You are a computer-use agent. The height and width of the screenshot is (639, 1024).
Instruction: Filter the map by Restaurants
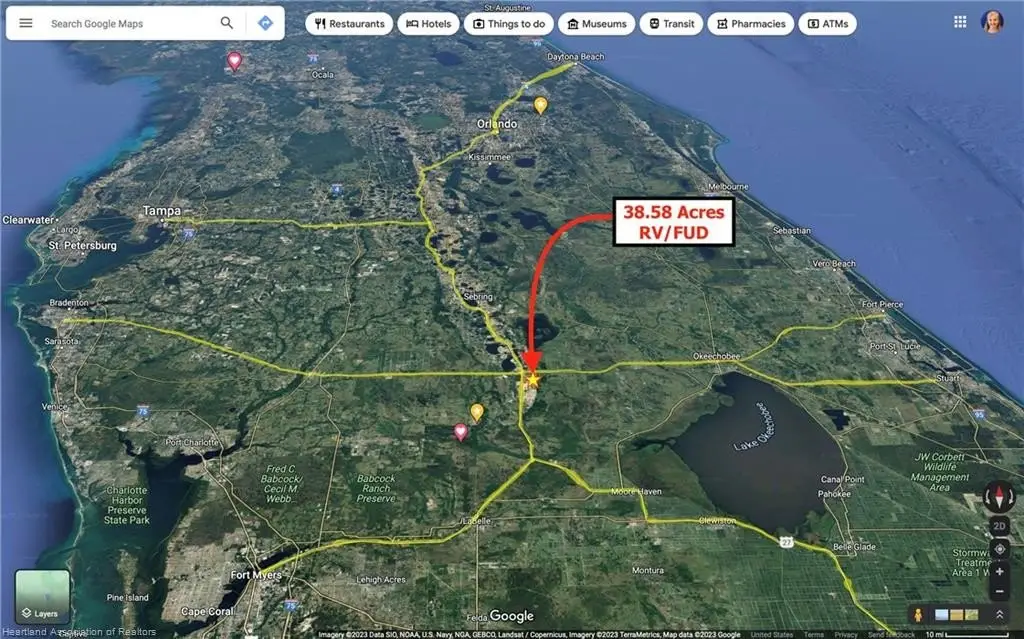coord(349,24)
